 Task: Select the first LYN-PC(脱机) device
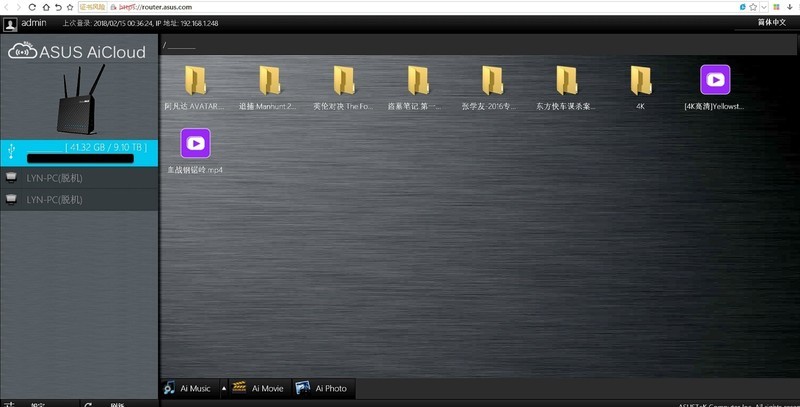79,178
